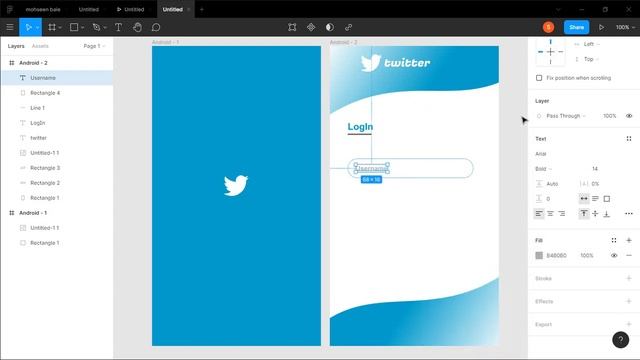Click the Edit object toolbar icon
The height and width of the screenshot is (360, 640).
point(292,27)
